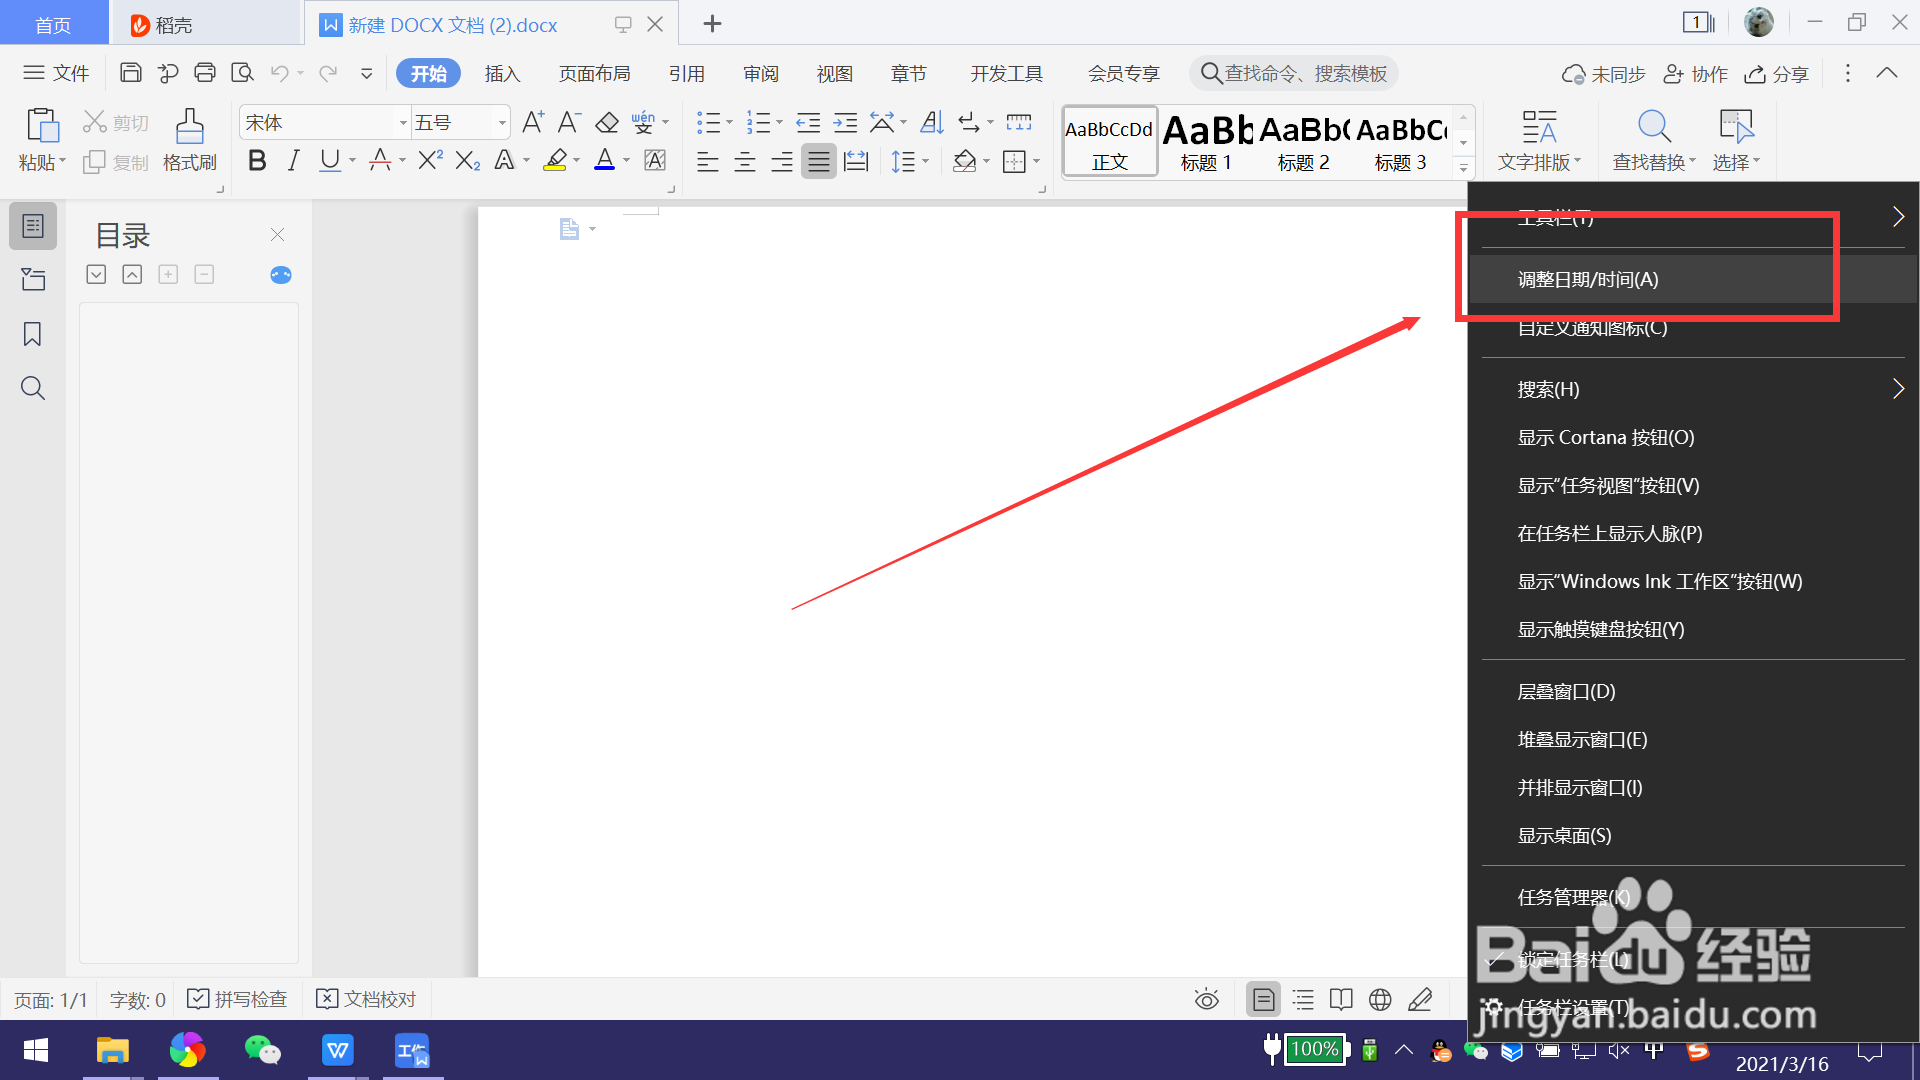The height and width of the screenshot is (1080, 1920).
Task: Click the 文档校对 button in status bar
Action: (x=367, y=999)
